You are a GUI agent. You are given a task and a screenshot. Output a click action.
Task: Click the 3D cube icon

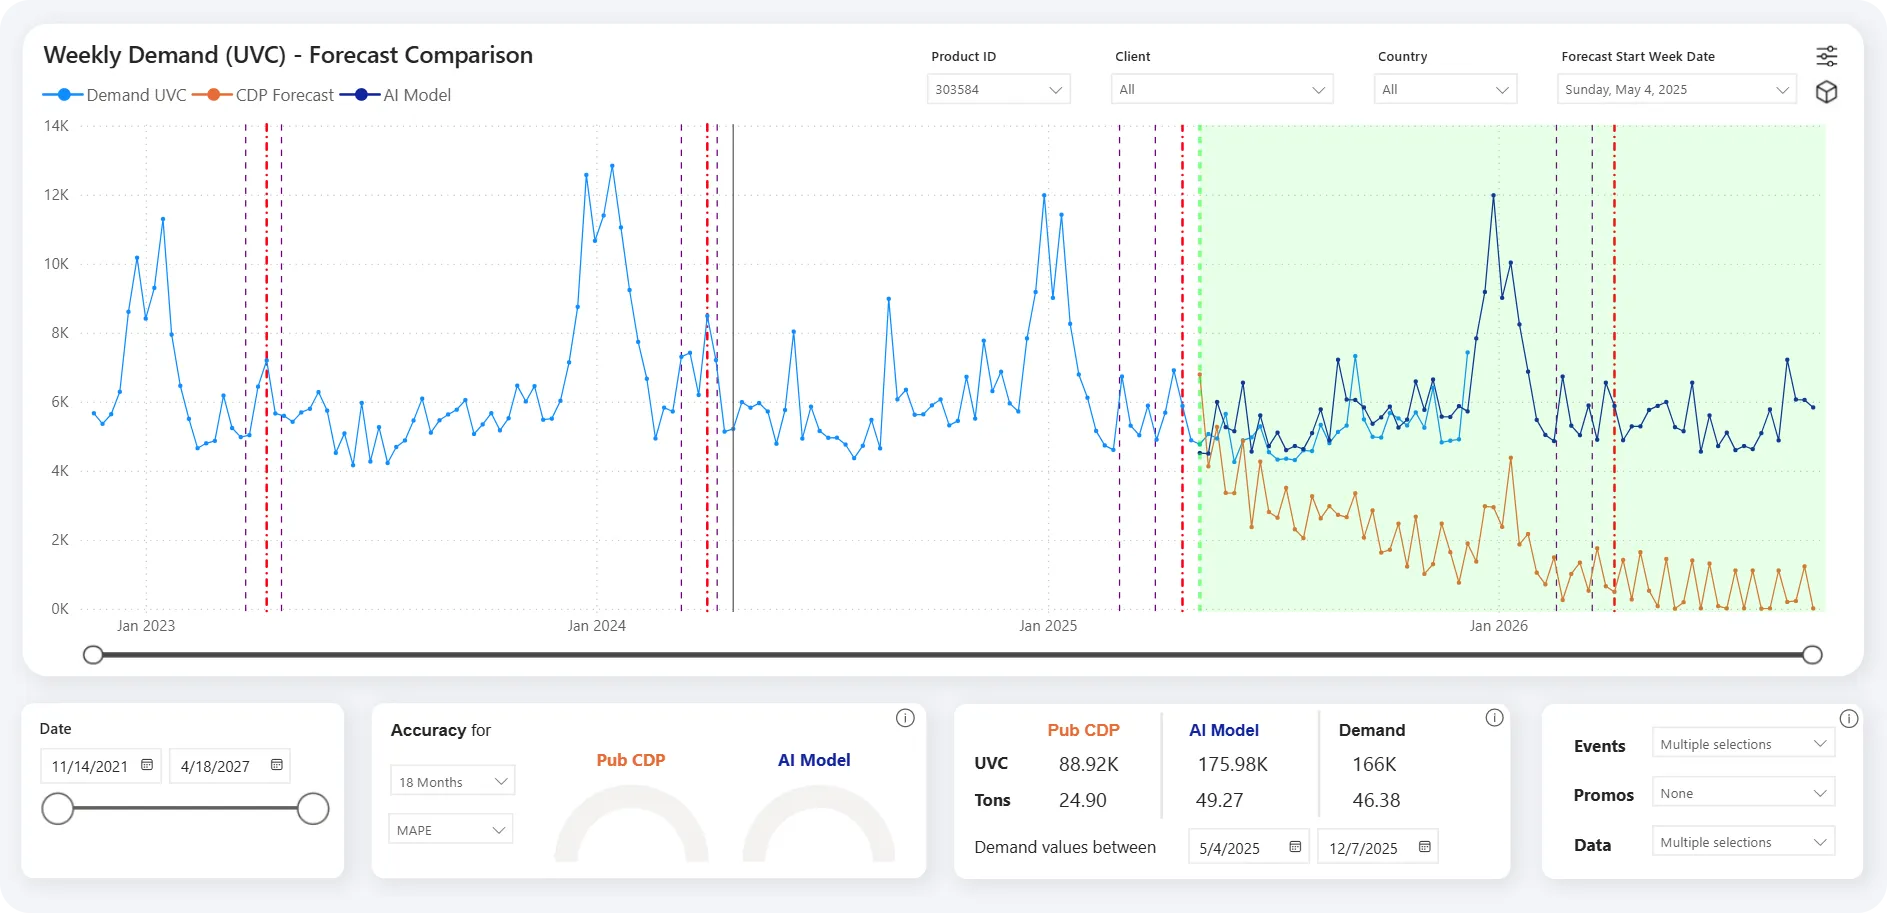point(1826,92)
